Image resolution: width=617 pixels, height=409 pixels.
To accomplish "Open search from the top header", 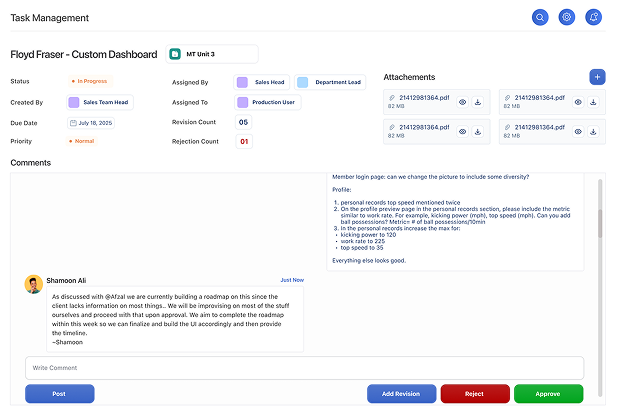I will click(x=540, y=17).
